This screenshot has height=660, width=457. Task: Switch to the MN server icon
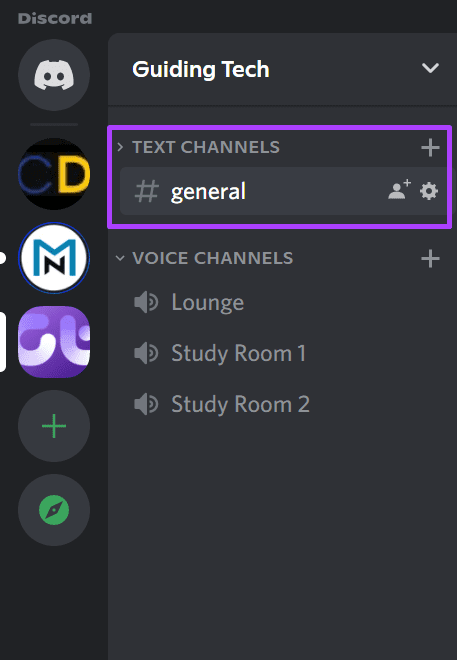click(x=54, y=258)
